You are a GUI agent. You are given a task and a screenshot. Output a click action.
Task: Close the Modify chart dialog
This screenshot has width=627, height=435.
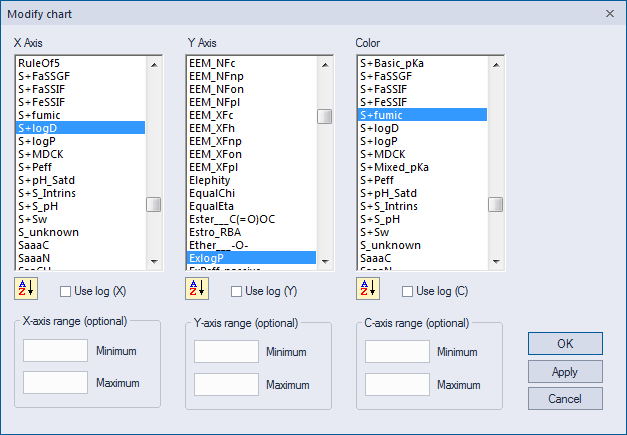coord(610,14)
